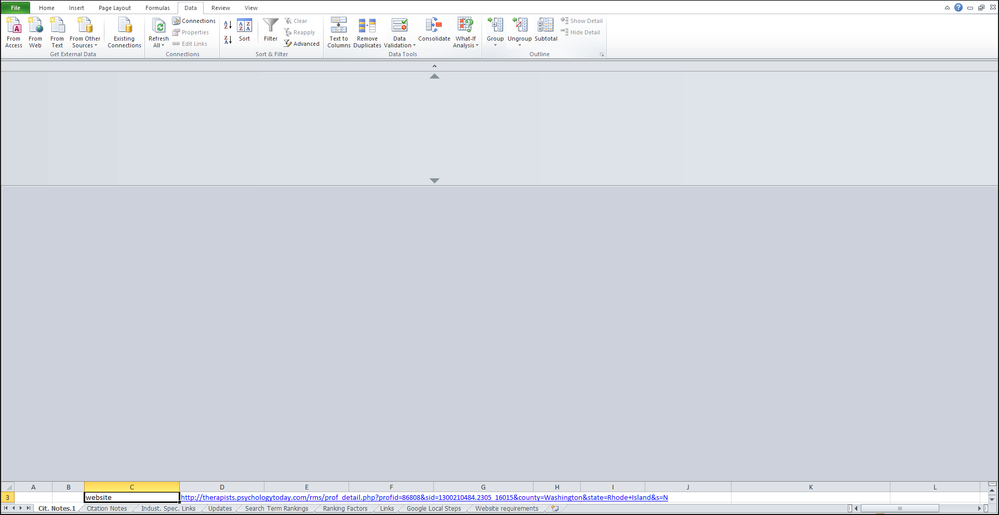The image size is (999, 515).
Task: Select column header D
Action: click(x=222, y=487)
